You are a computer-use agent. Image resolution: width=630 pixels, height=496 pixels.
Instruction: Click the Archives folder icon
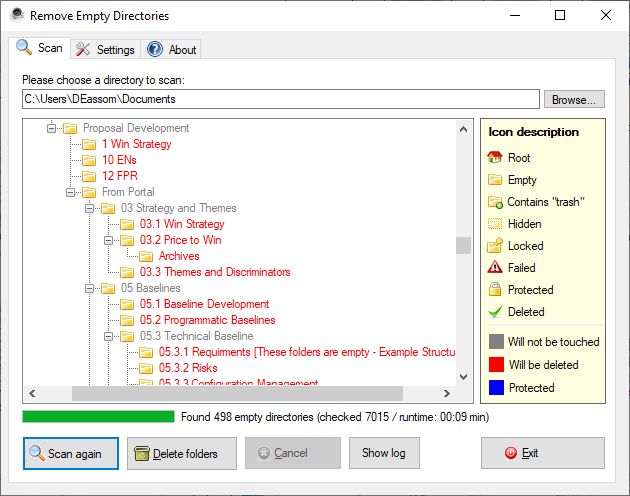[146, 256]
